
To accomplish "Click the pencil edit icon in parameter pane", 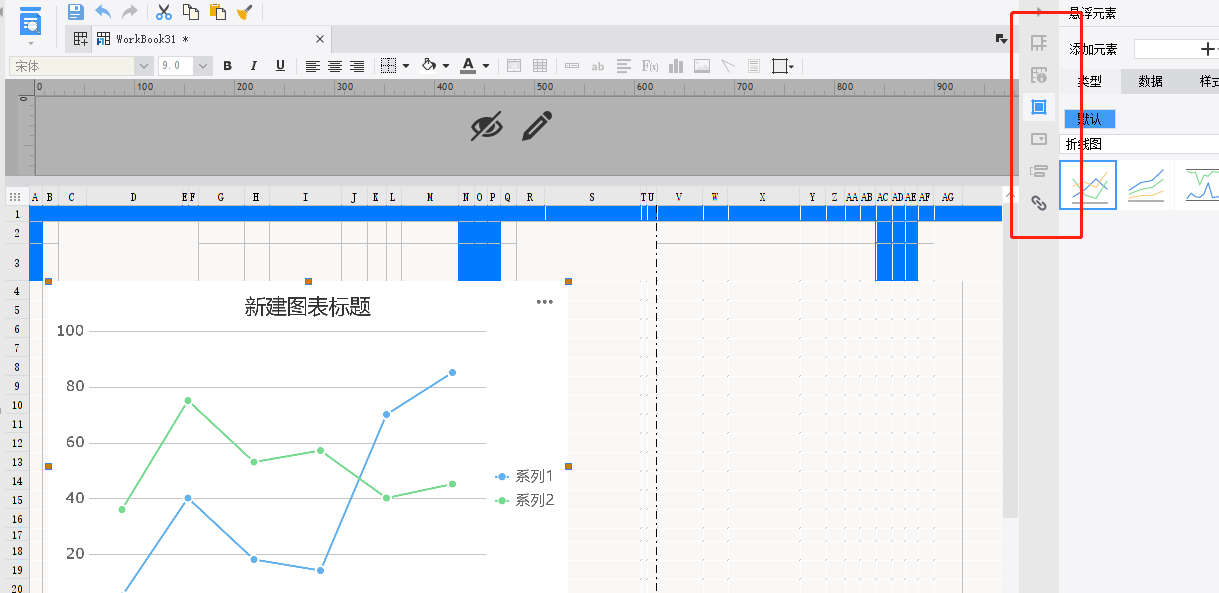I will (x=537, y=126).
